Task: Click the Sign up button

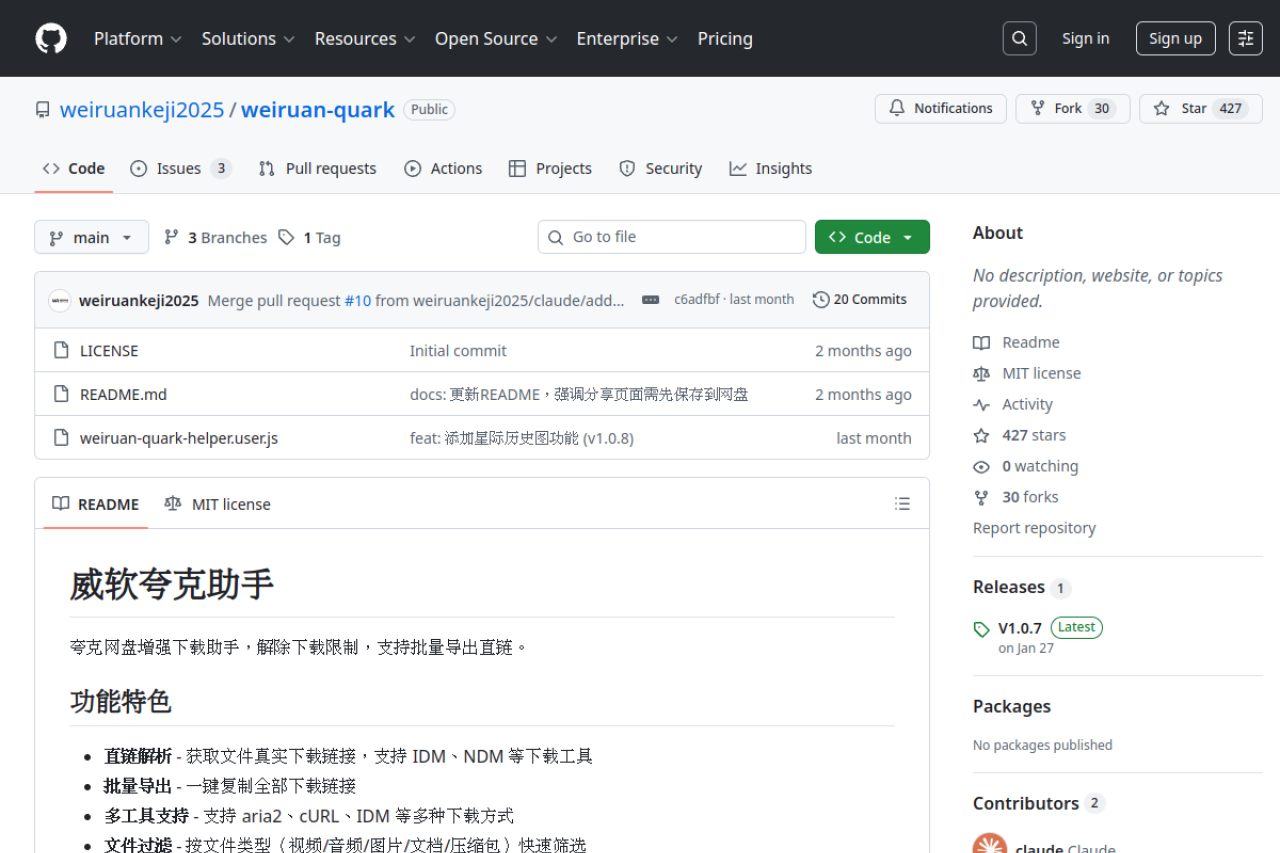Action: tap(1175, 39)
